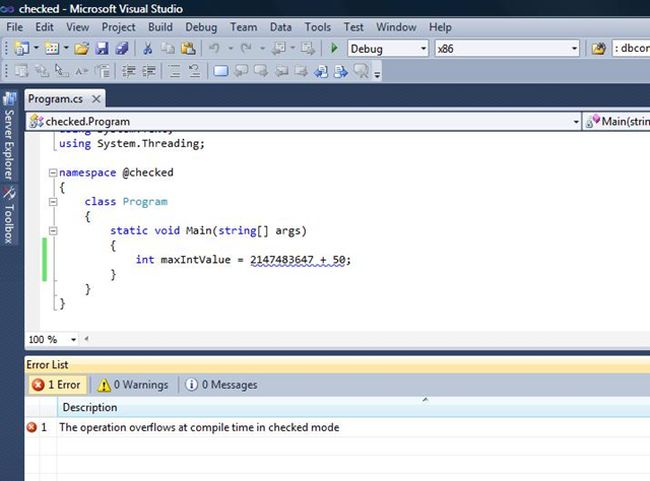Click the underlined 2147483647 + 50 expression
Image resolution: width=650 pixels, height=481 pixels.
tap(298, 260)
